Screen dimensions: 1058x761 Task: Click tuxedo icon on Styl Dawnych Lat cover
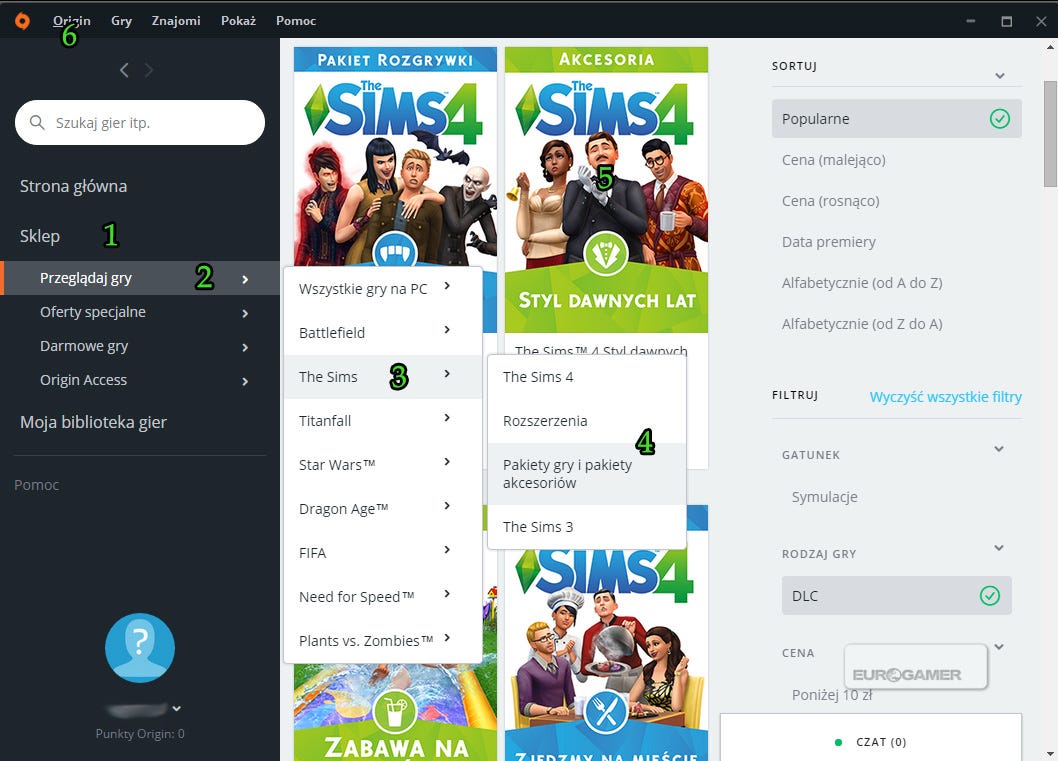tap(606, 254)
